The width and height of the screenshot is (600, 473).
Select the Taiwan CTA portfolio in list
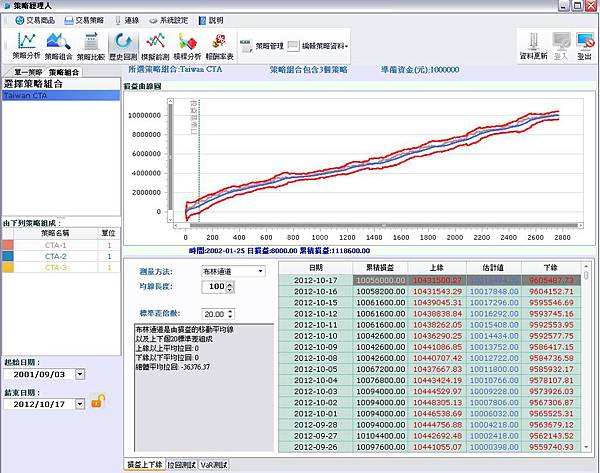coord(61,95)
